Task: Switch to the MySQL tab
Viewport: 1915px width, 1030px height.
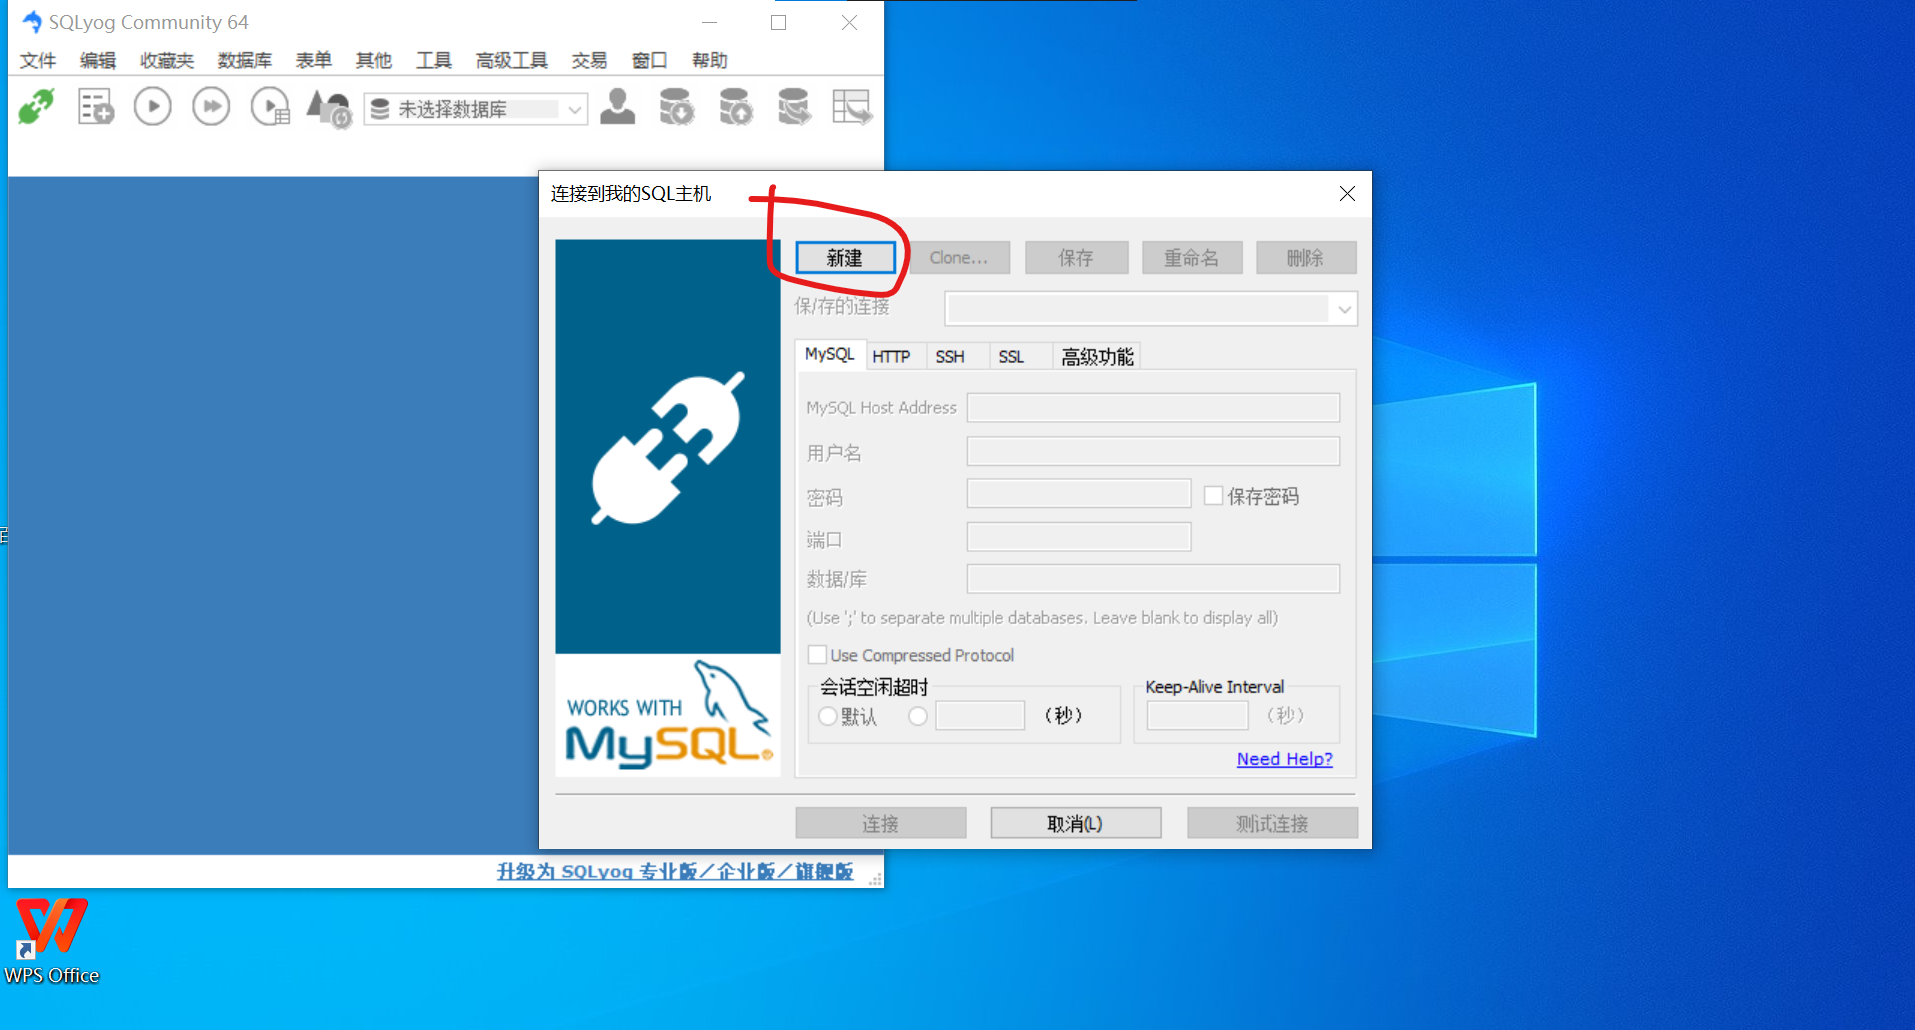Action: (x=830, y=355)
